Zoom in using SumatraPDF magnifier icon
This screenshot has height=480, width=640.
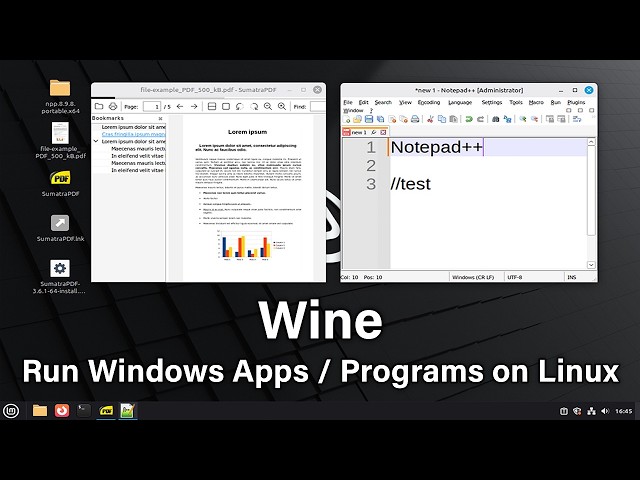[x=282, y=107]
